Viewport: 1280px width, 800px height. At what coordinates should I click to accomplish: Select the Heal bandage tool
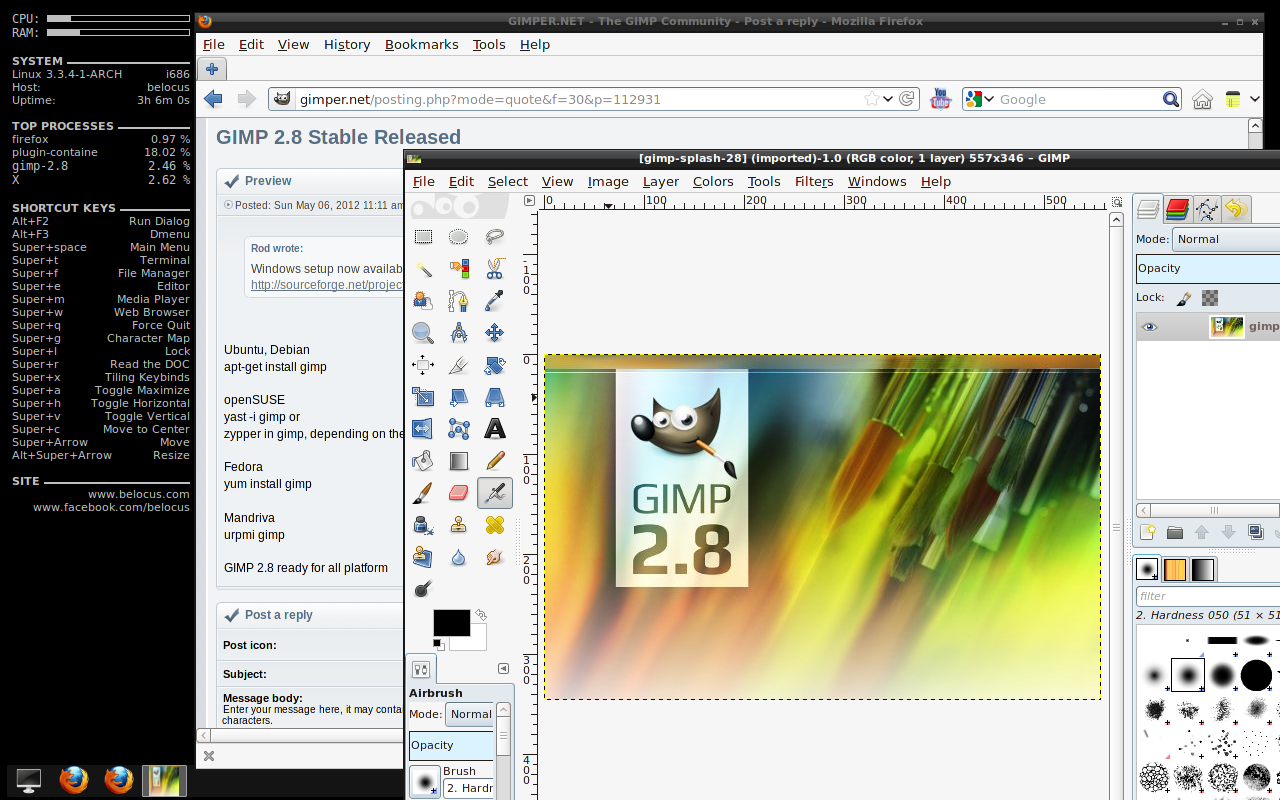494,525
